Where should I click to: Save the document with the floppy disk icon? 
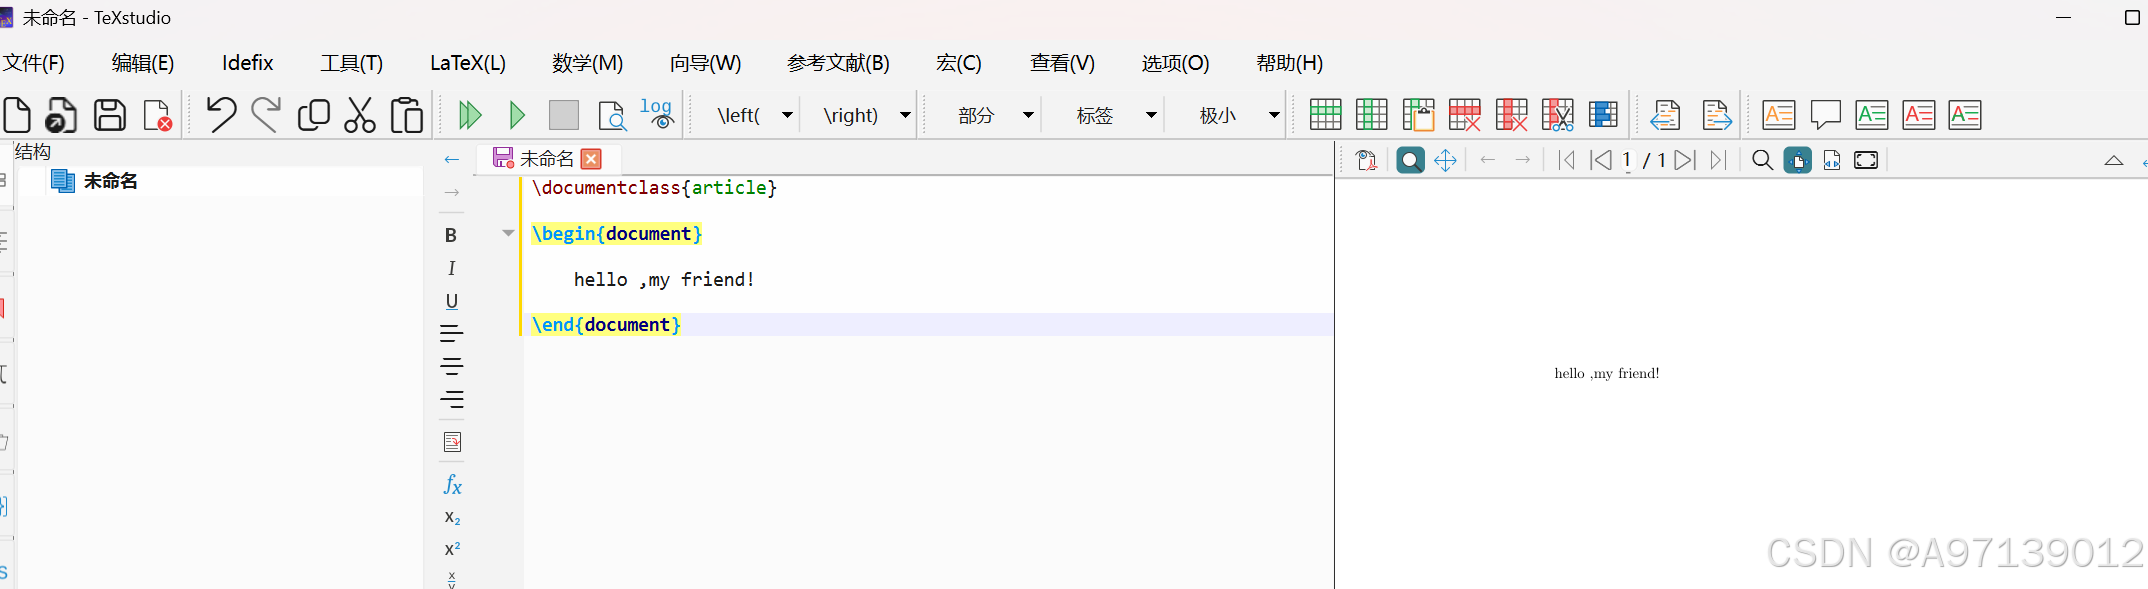pos(110,115)
